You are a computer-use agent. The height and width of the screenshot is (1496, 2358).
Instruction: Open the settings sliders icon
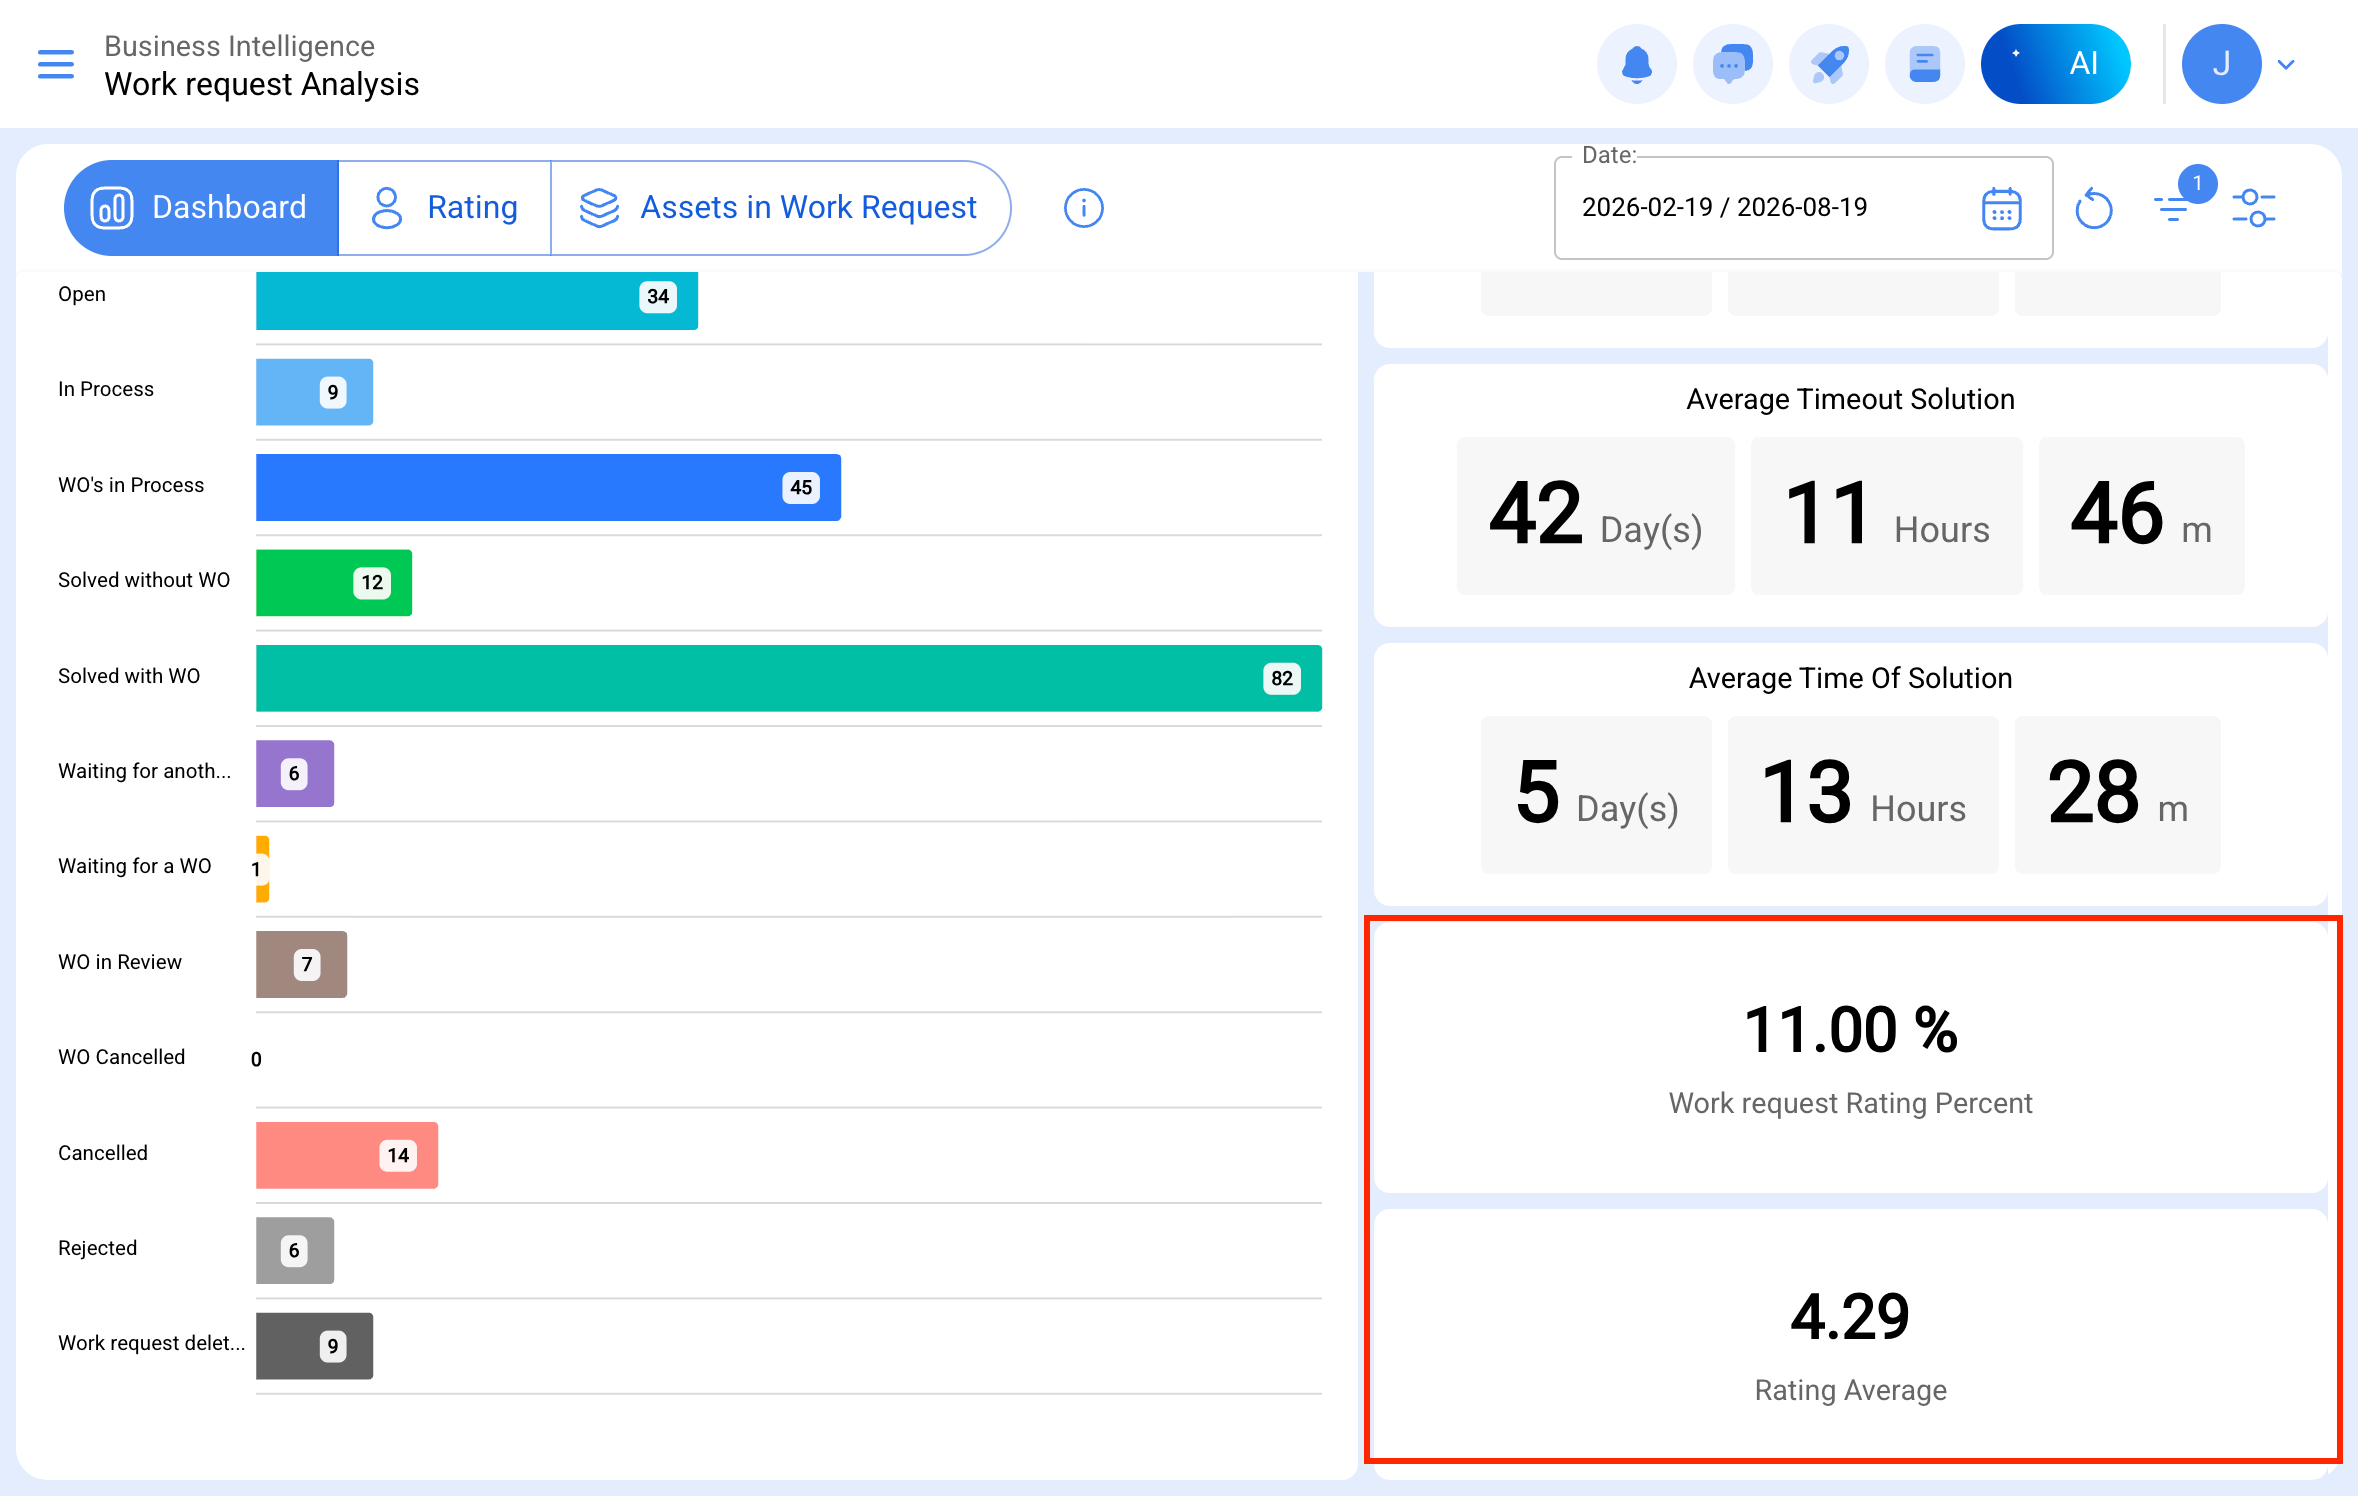click(2254, 208)
